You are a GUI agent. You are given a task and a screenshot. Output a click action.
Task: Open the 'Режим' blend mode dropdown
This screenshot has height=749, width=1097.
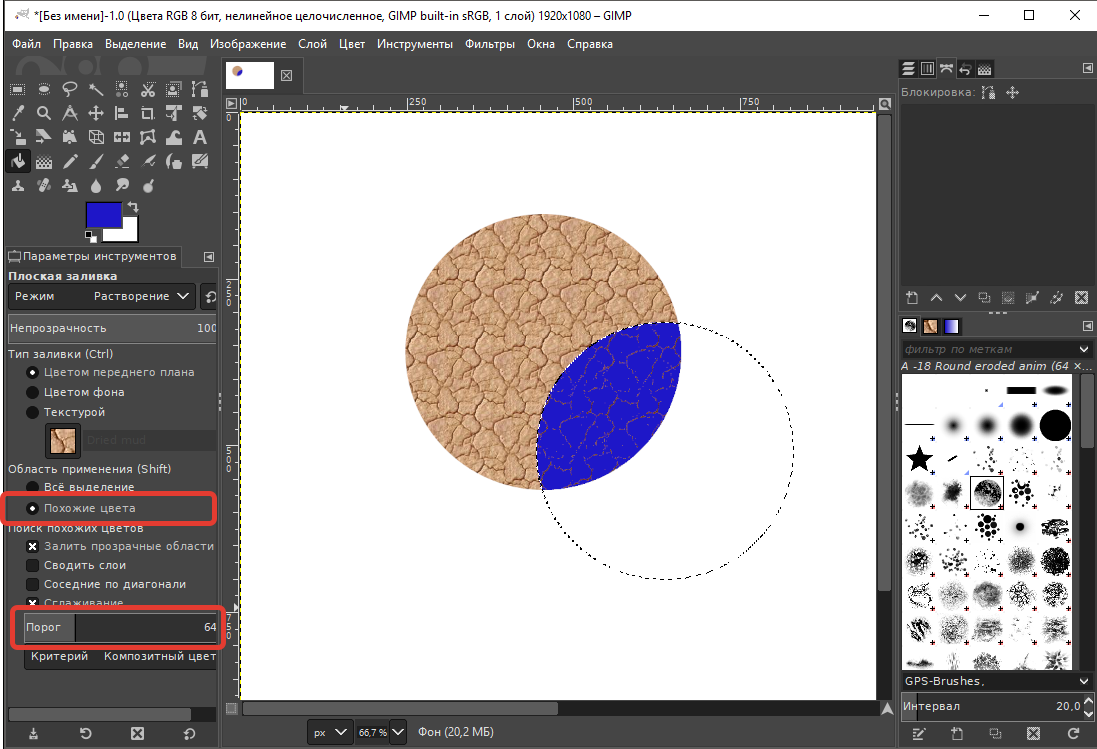(102, 296)
